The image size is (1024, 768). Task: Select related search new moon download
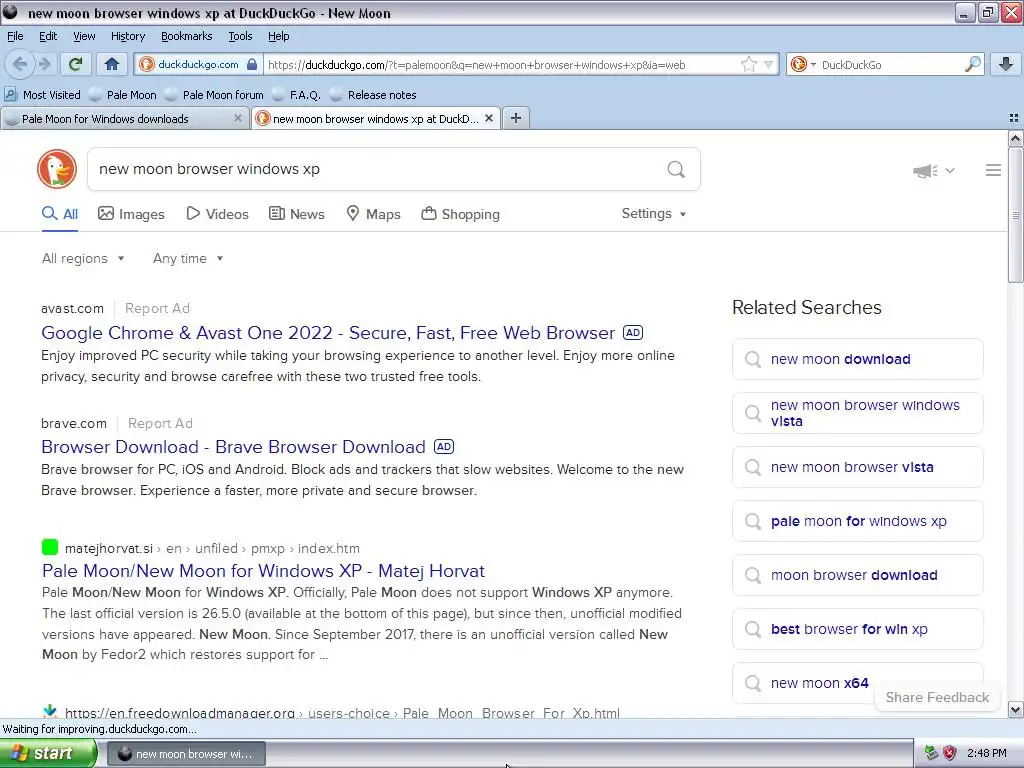tap(857, 359)
